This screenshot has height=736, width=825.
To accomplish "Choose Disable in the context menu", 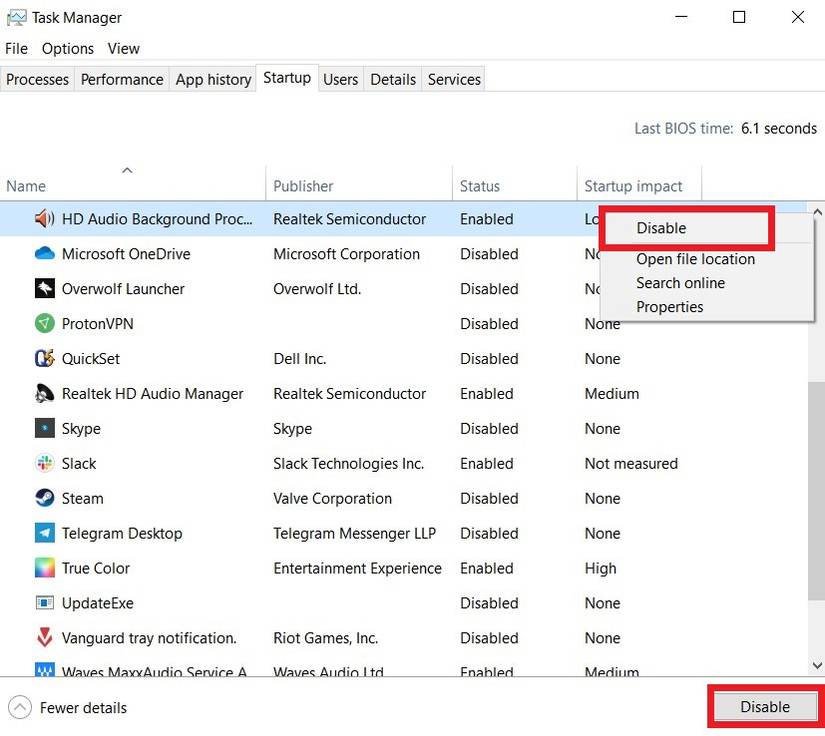I will pos(662,228).
